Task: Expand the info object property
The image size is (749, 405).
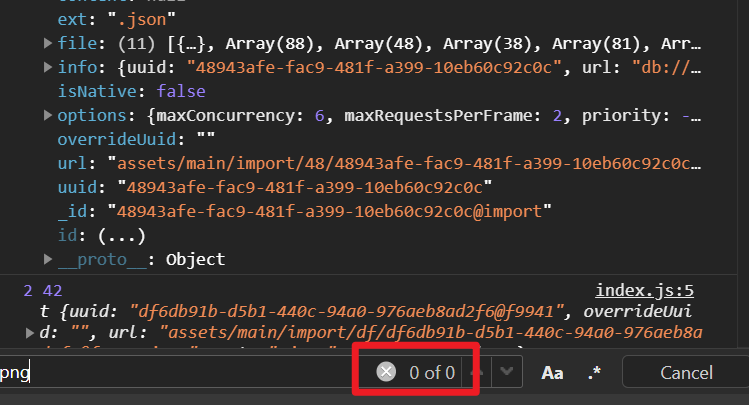Action: point(49,67)
